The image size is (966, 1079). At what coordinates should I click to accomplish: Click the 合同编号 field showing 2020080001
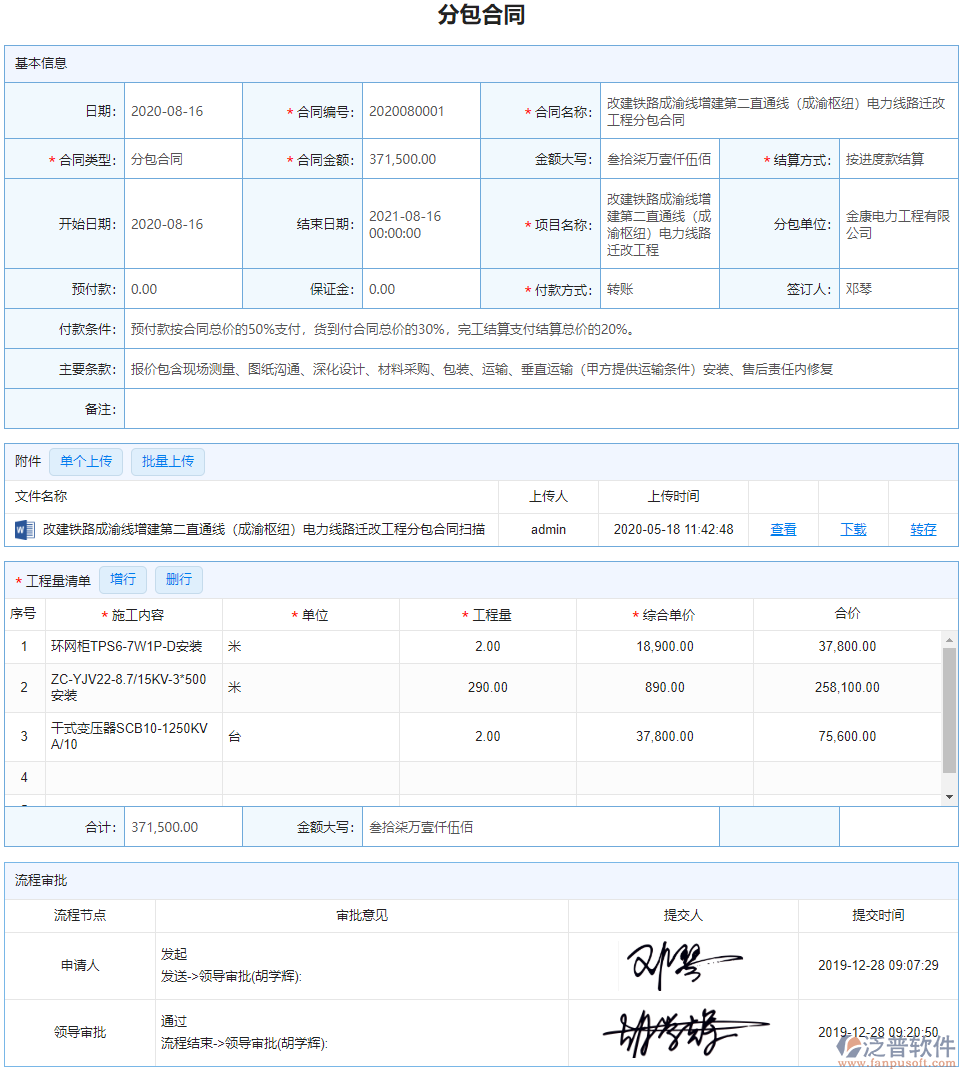pos(420,110)
